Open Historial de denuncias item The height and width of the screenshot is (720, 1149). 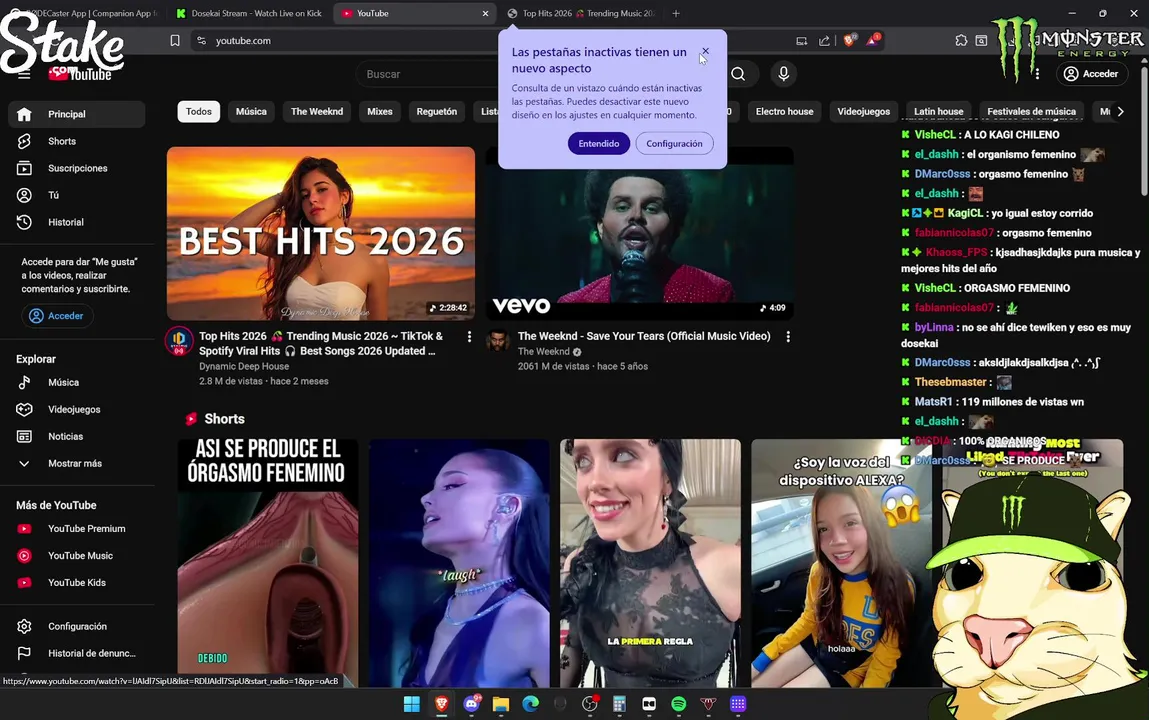click(76, 653)
